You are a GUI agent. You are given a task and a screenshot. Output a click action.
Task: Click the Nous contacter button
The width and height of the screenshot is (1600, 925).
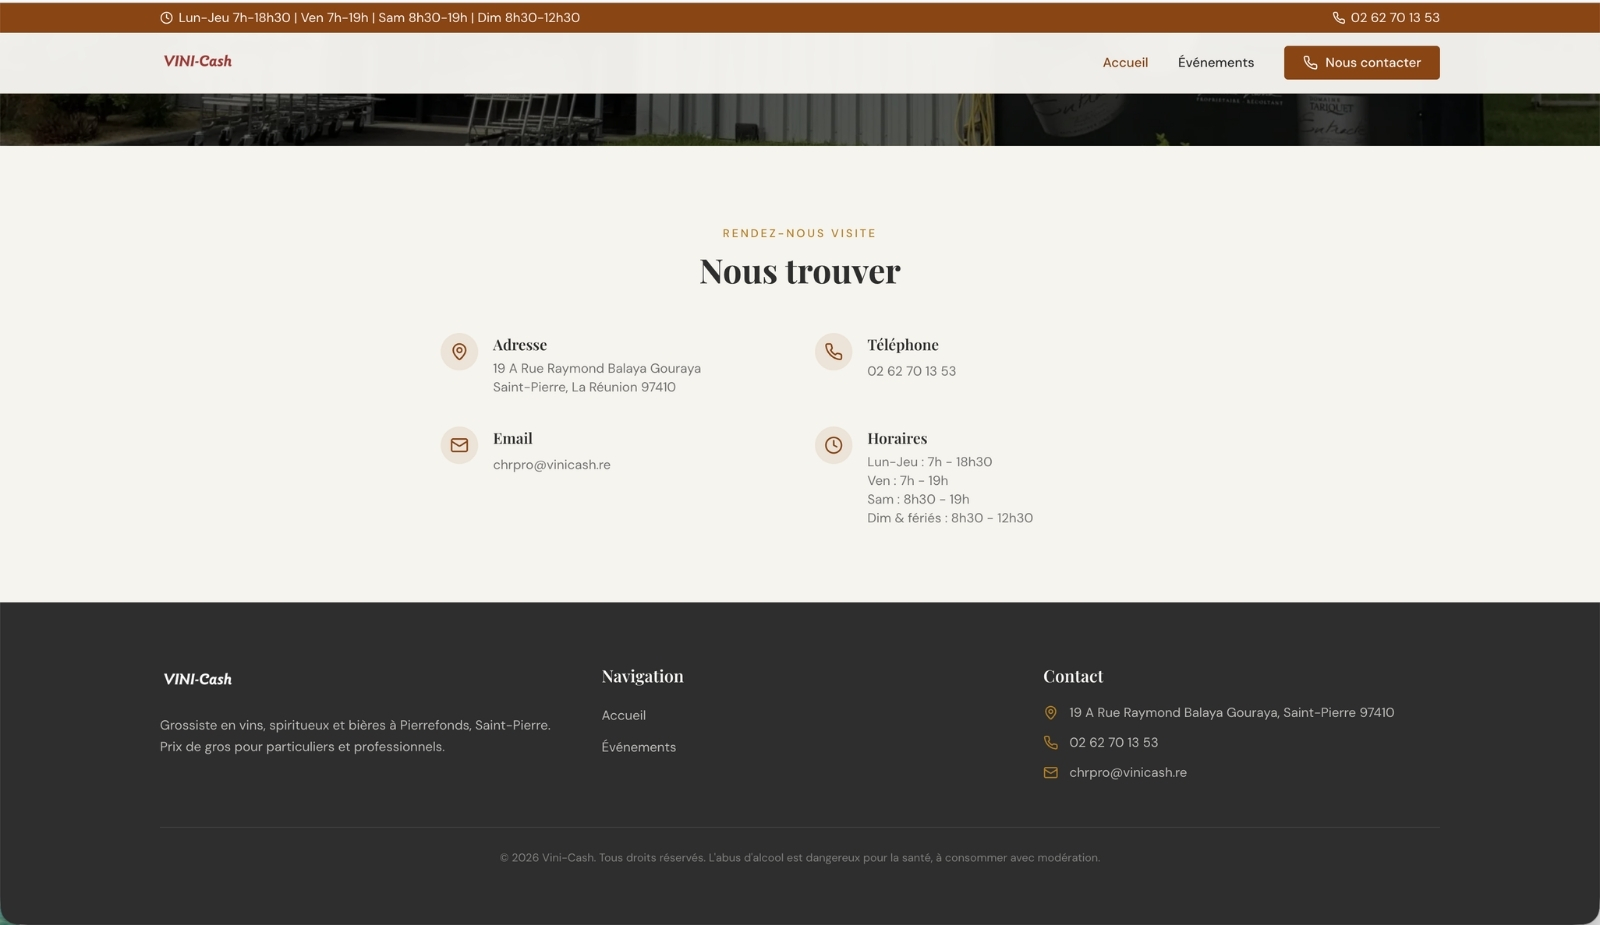point(1362,63)
